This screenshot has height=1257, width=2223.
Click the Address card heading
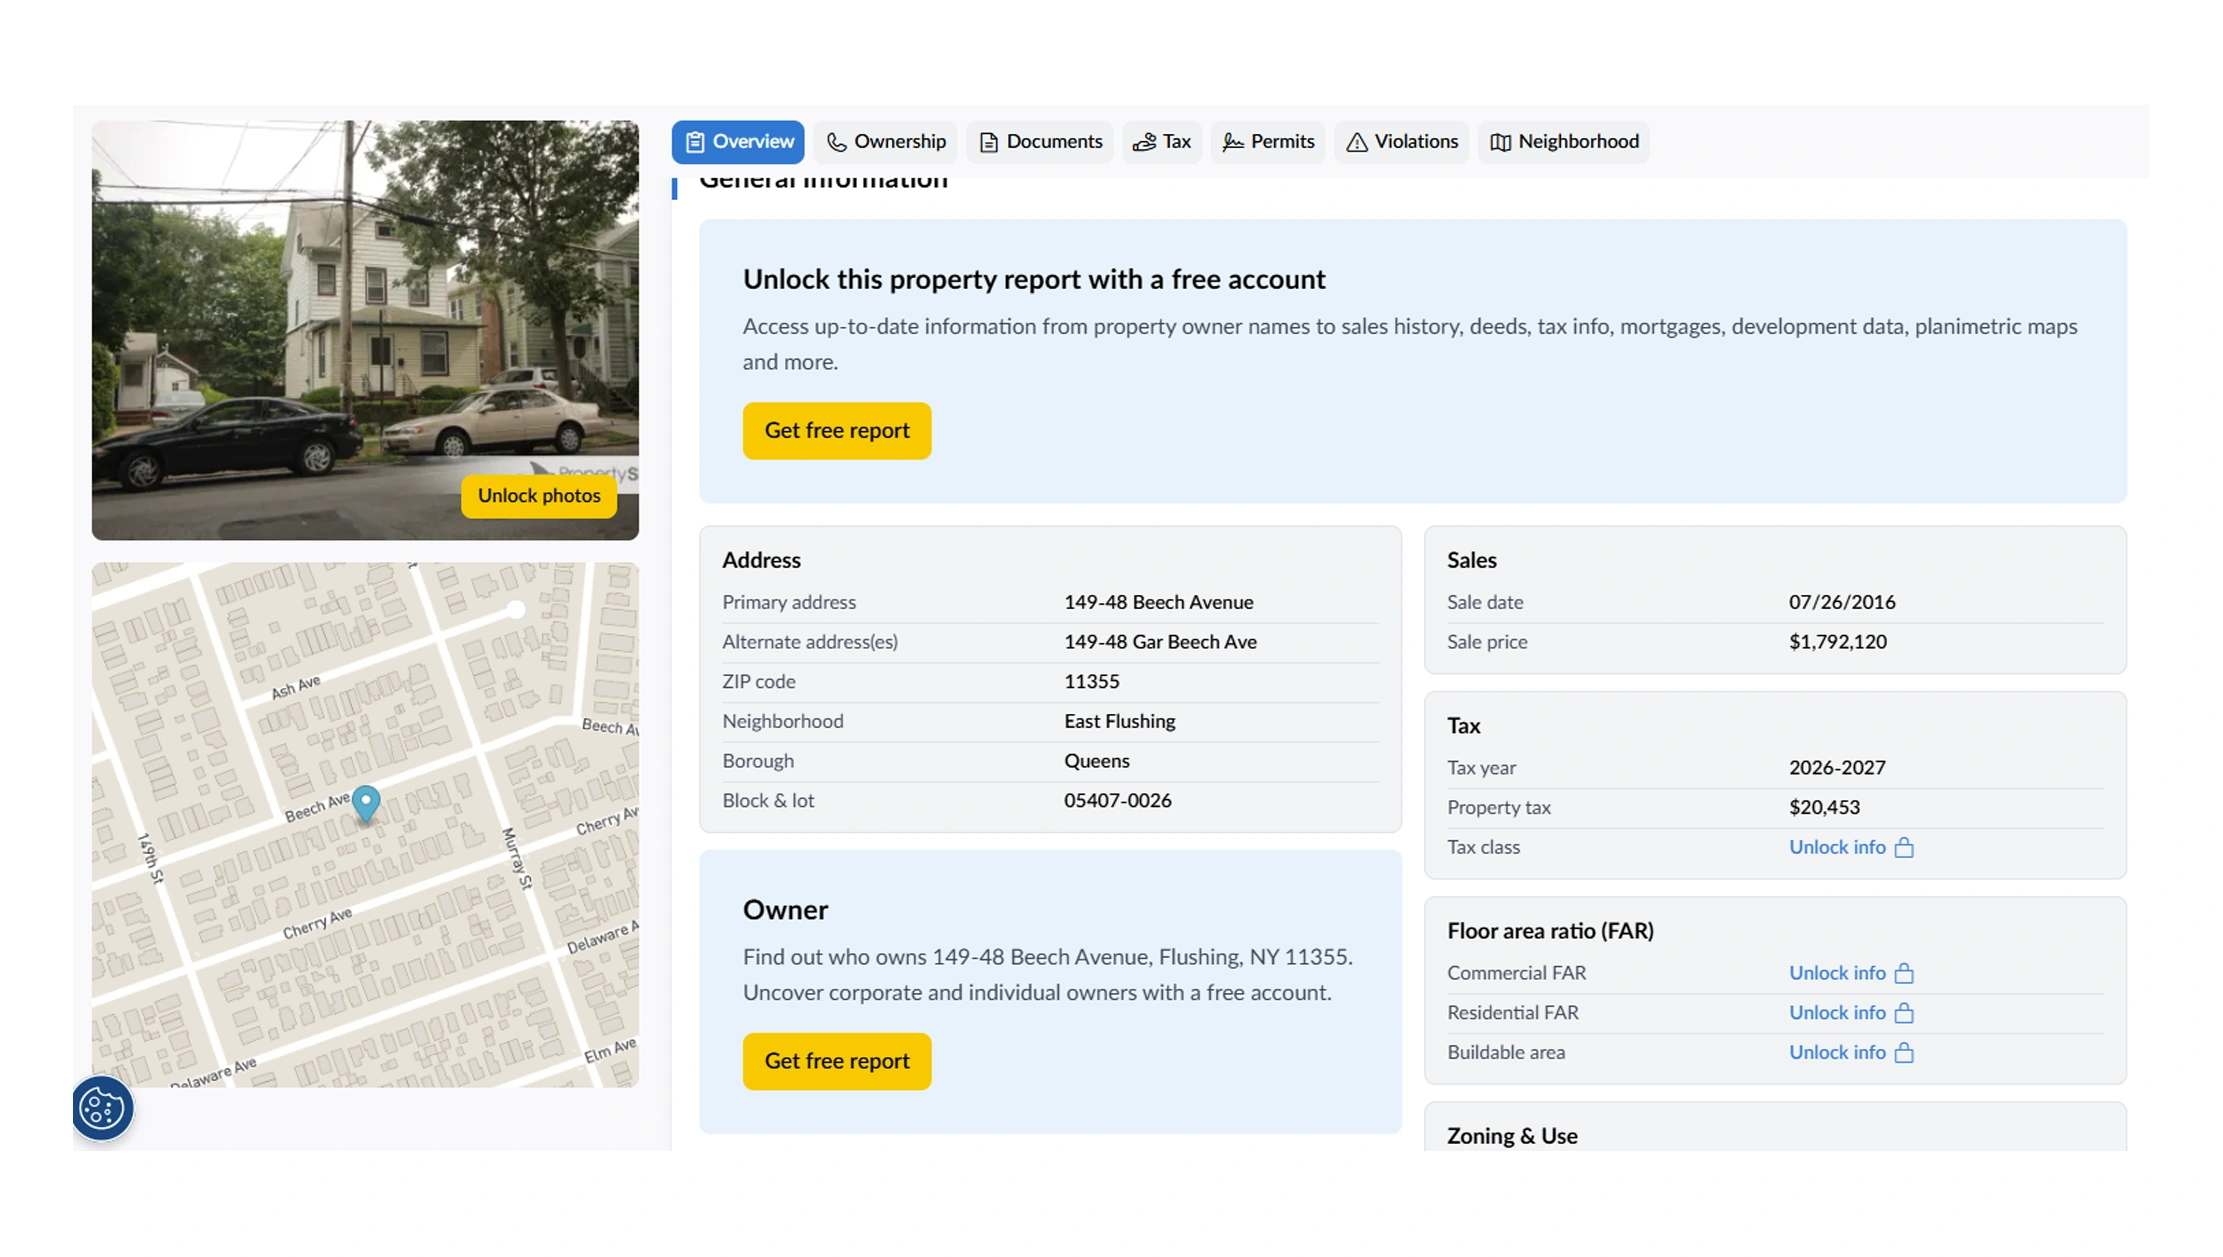[x=761, y=560]
